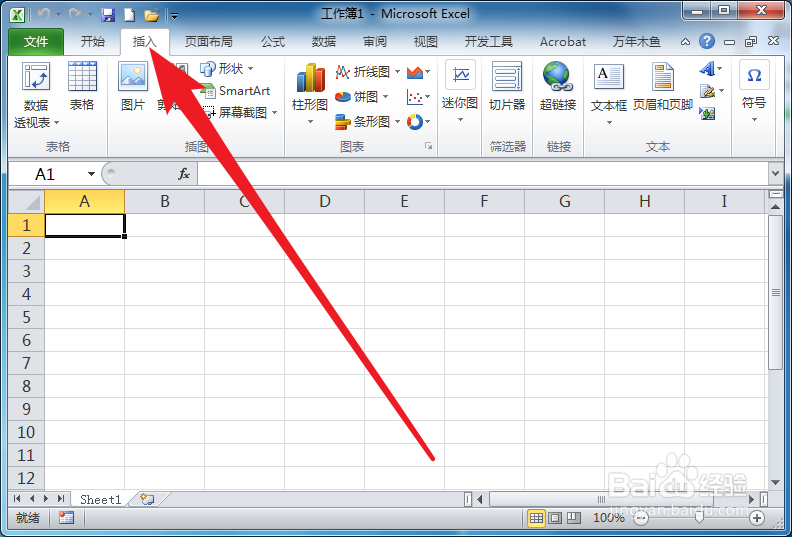The image size is (792, 537).
Task: Insert SmartArt graphic
Action: pos(235,90)
